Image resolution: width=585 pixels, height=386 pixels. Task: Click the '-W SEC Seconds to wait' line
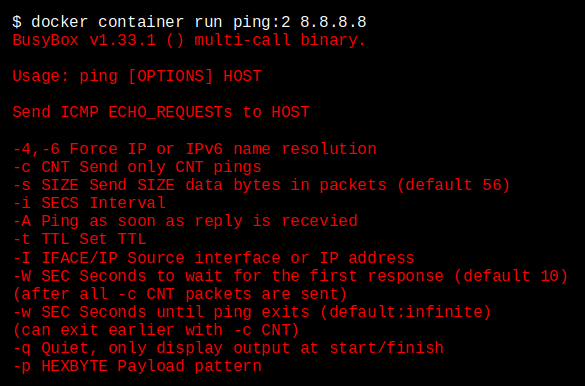[290, 276]
